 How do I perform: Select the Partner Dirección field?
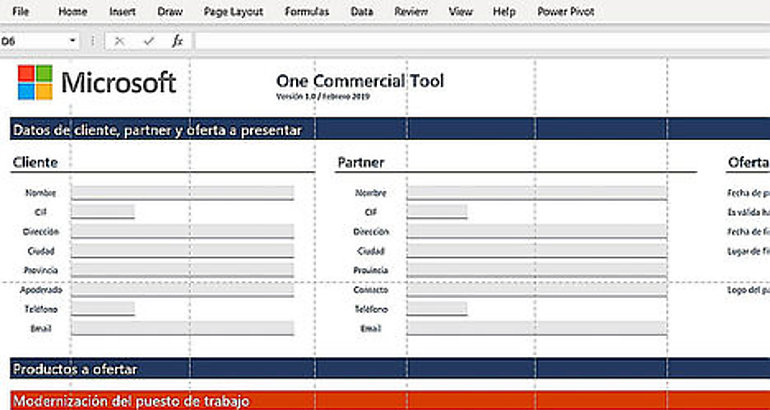click(536, 231)
